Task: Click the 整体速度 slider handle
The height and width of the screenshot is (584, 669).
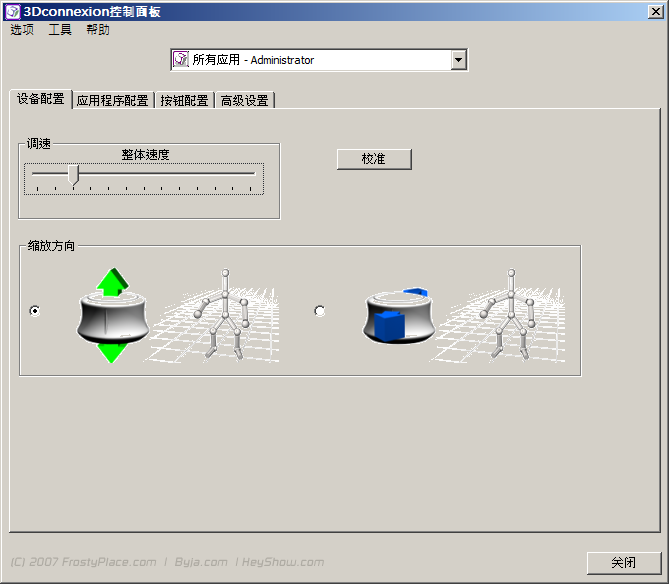Action: (x=73, y=176)
